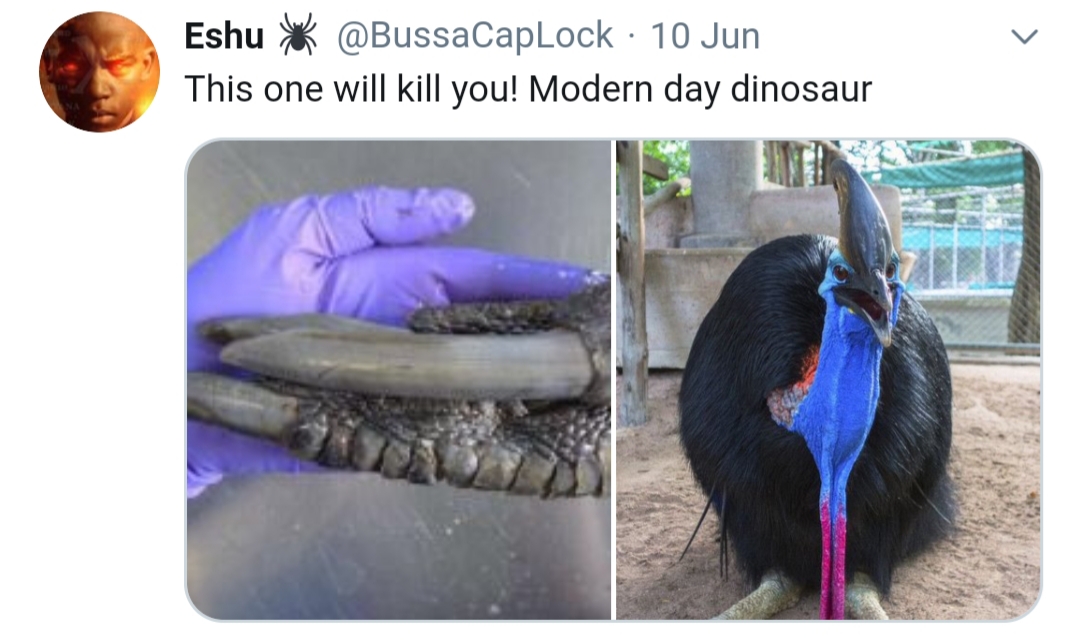Open the right photo of the cassowary
This screenshot has width=1080, height=640.
pos(828,380)
